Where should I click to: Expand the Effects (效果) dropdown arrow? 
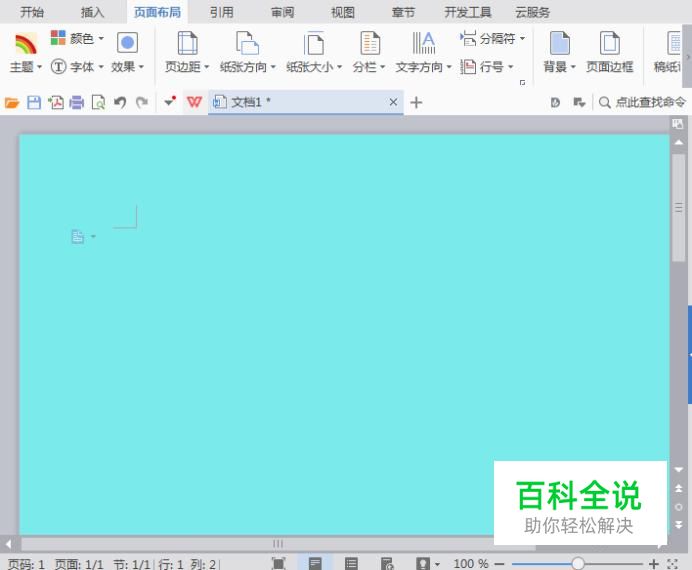[x=141, y=67]
